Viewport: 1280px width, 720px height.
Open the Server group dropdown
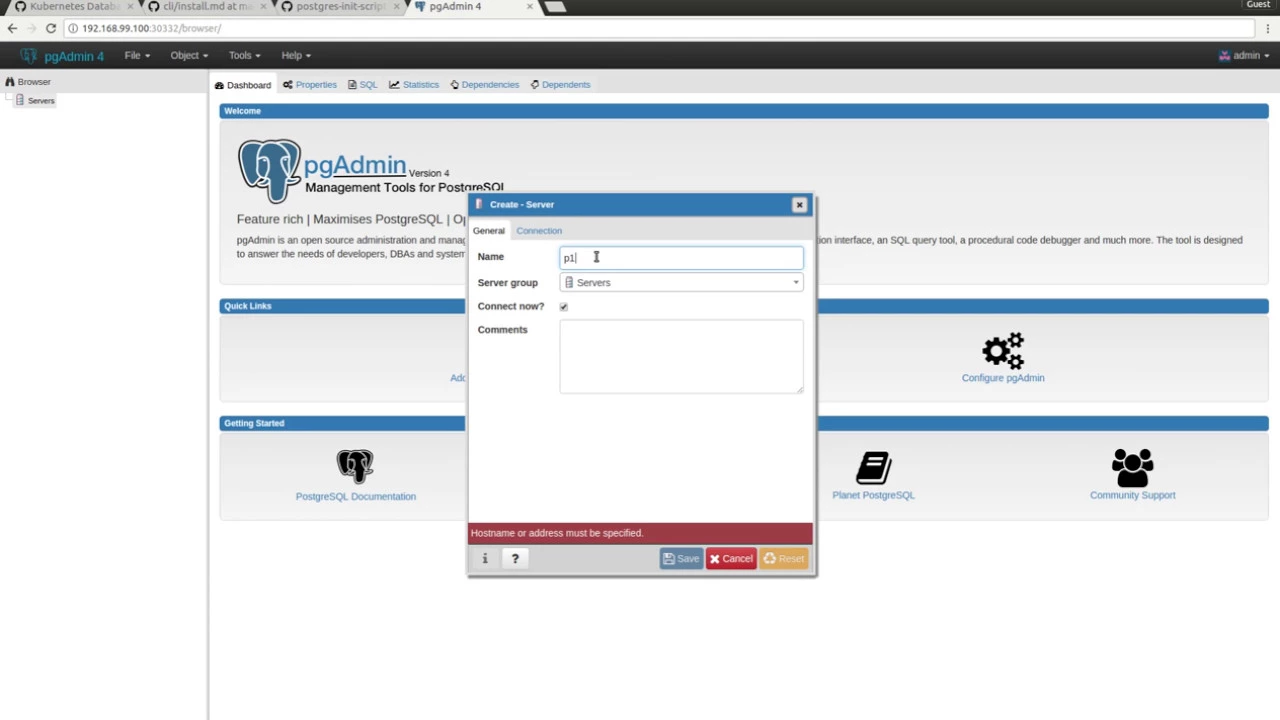[681, 283]
